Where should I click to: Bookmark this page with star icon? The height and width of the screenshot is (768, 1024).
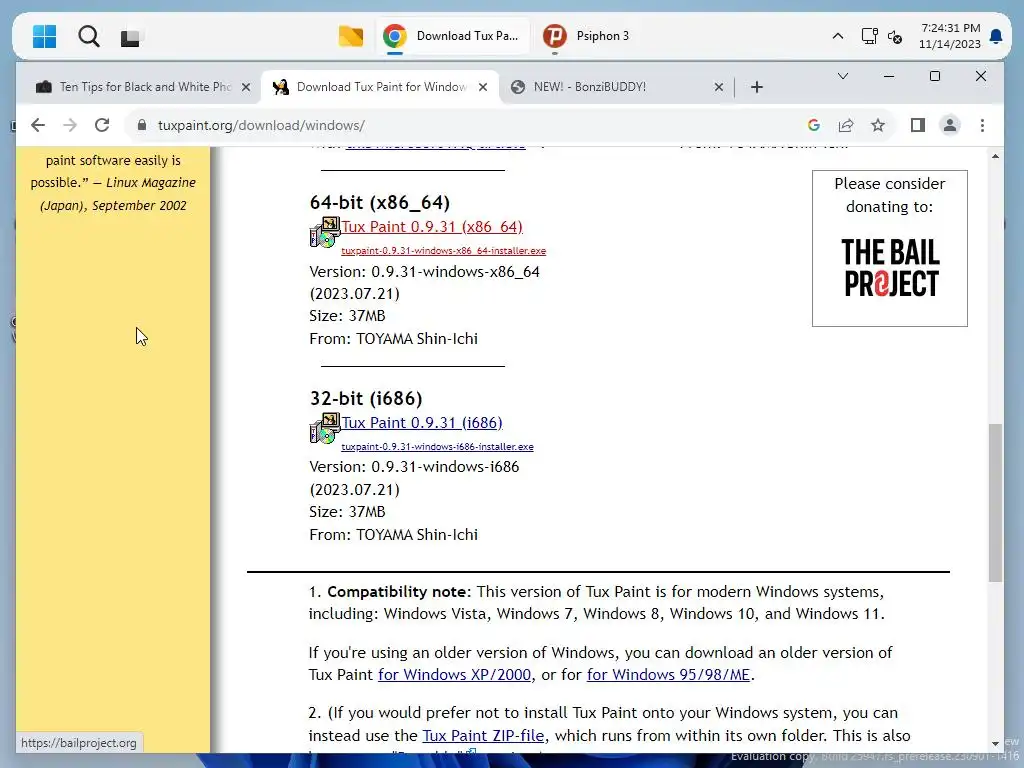click(x=878, y=125)
